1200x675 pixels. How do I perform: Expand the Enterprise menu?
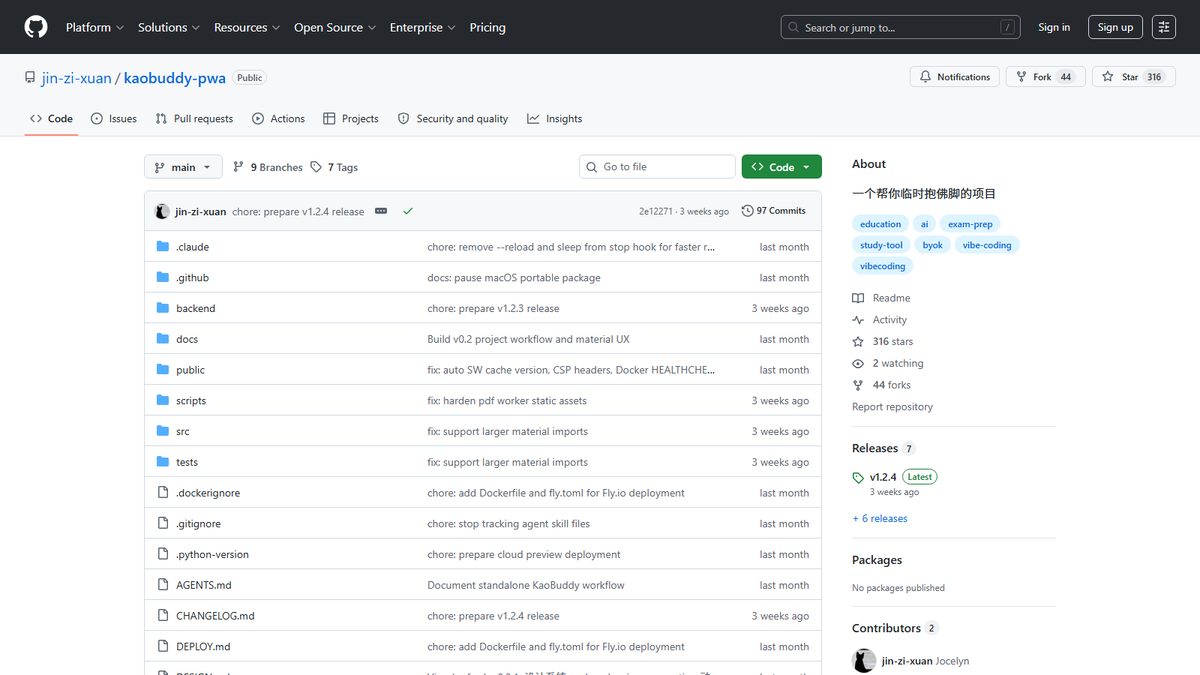coord(423,27)
